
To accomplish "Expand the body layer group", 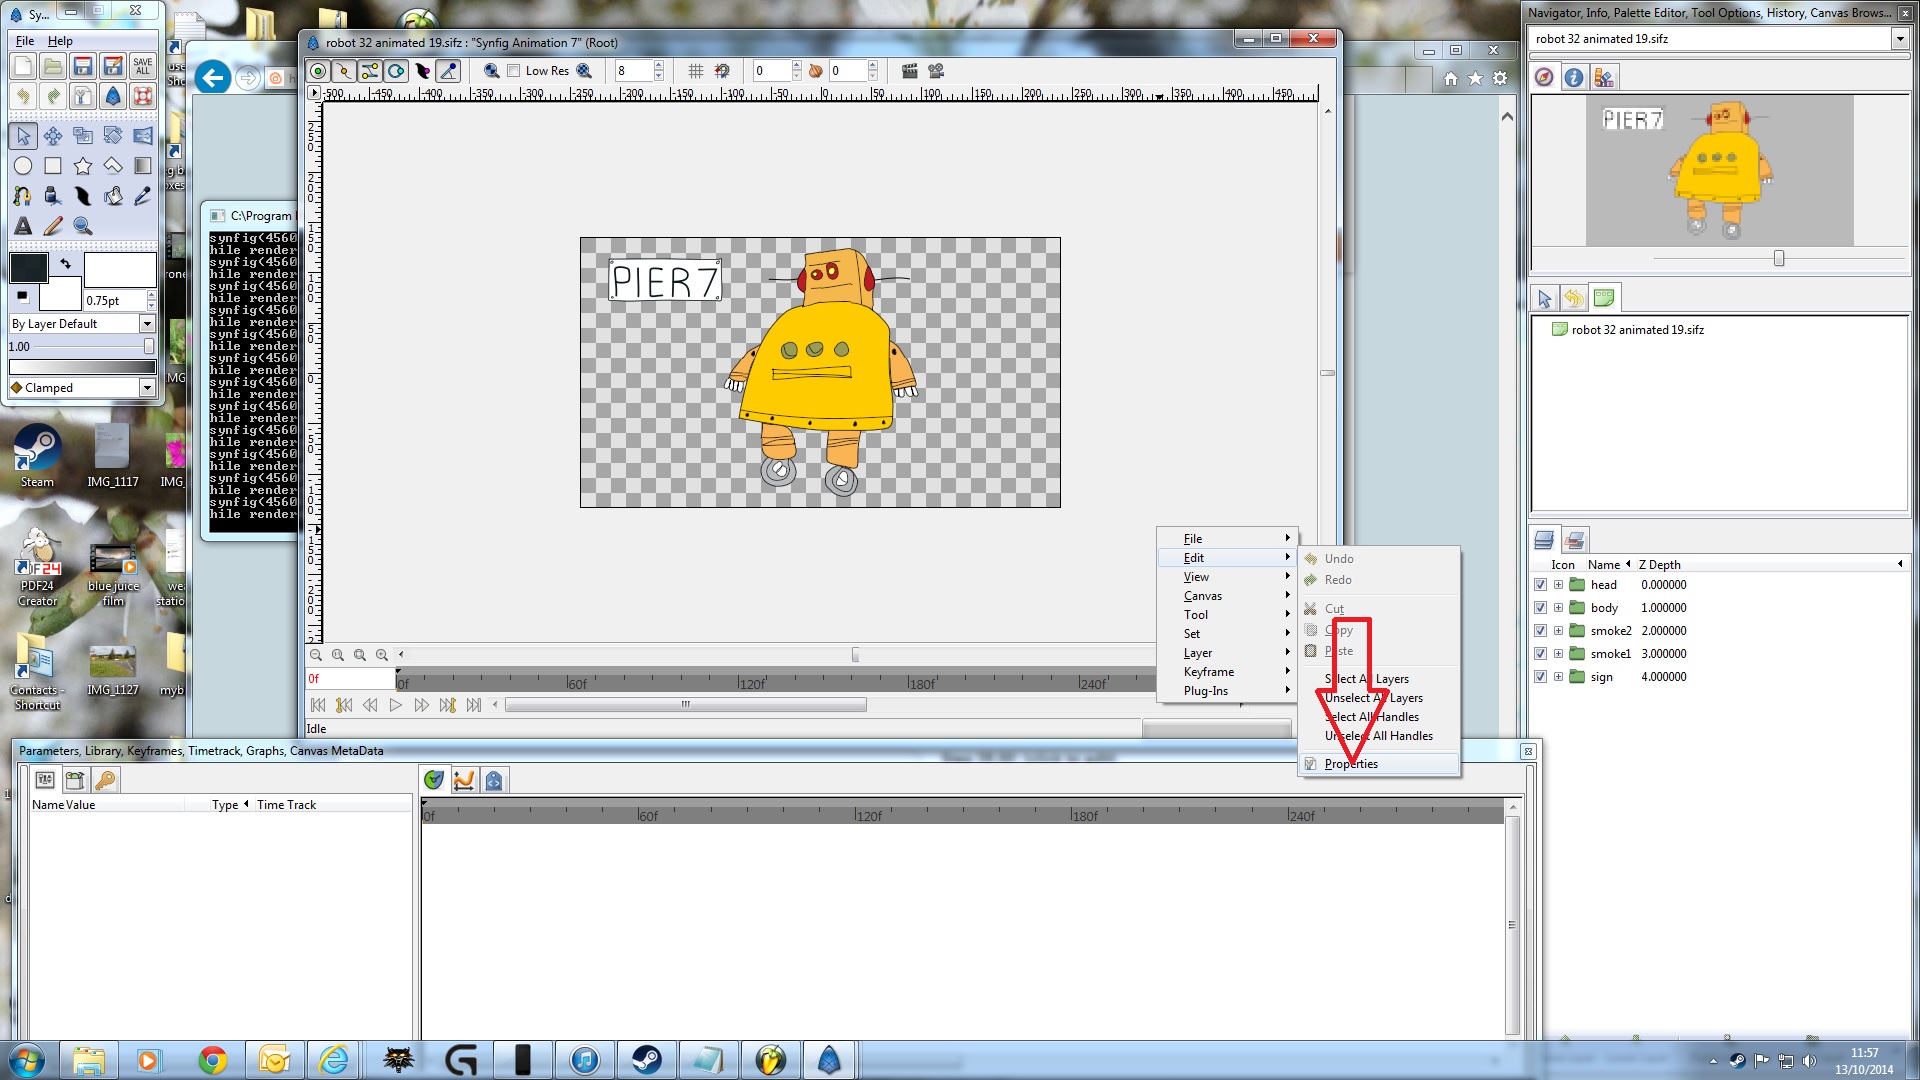I will click(1558, 608).
